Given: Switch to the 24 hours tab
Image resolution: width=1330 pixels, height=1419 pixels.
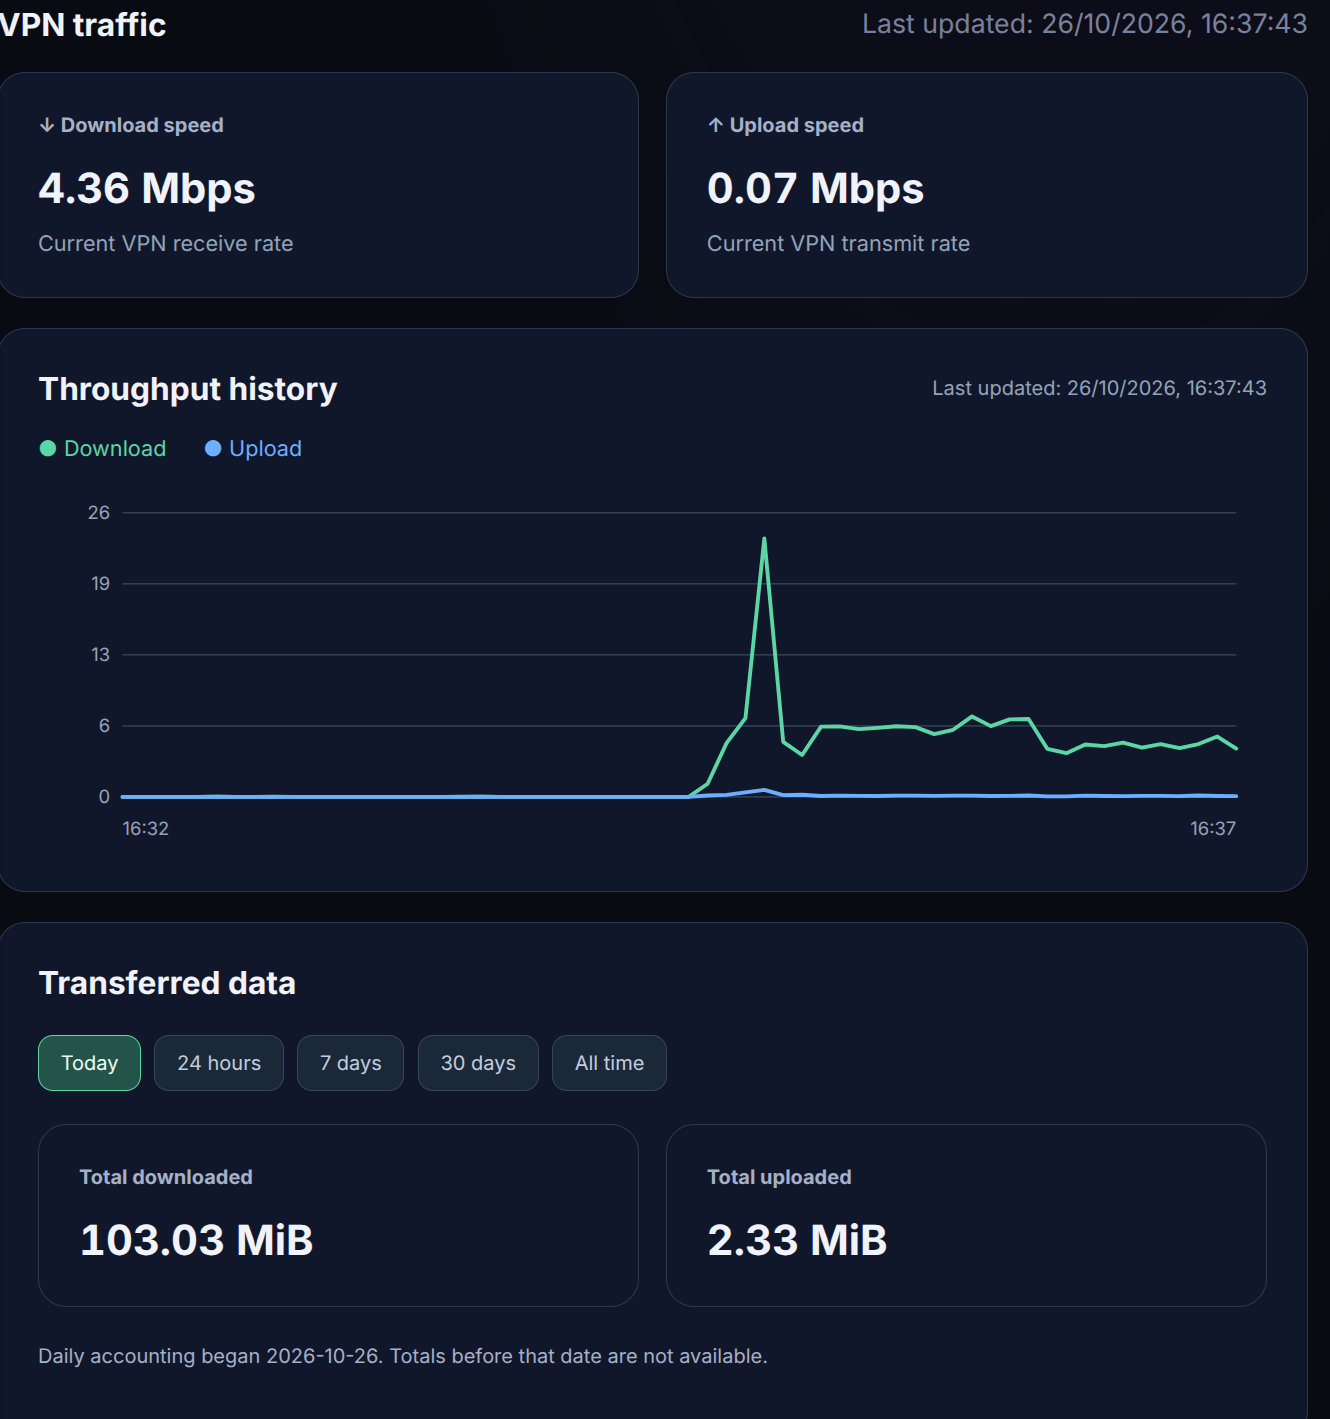Looking at the screenshot, I should (219, 1063).
